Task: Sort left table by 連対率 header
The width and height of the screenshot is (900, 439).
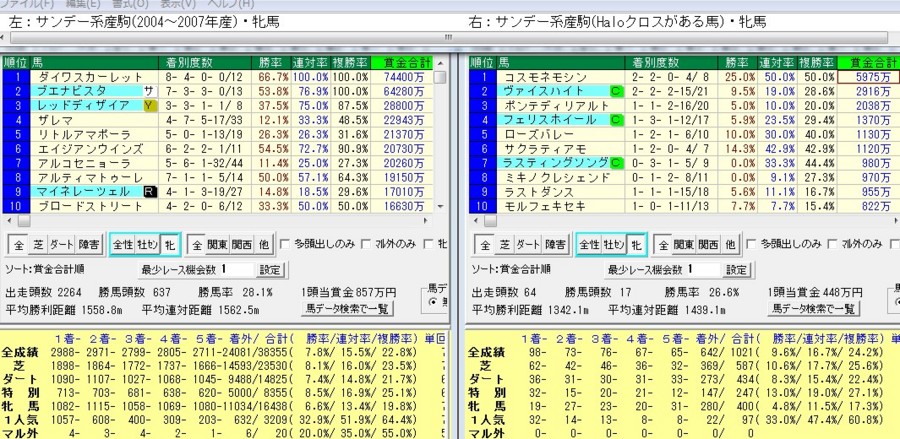Action: pos(310,63)
